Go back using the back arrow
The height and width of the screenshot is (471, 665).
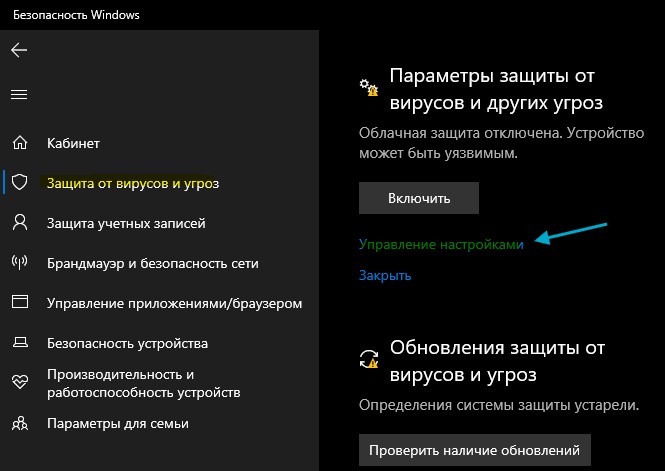[19, 50]
